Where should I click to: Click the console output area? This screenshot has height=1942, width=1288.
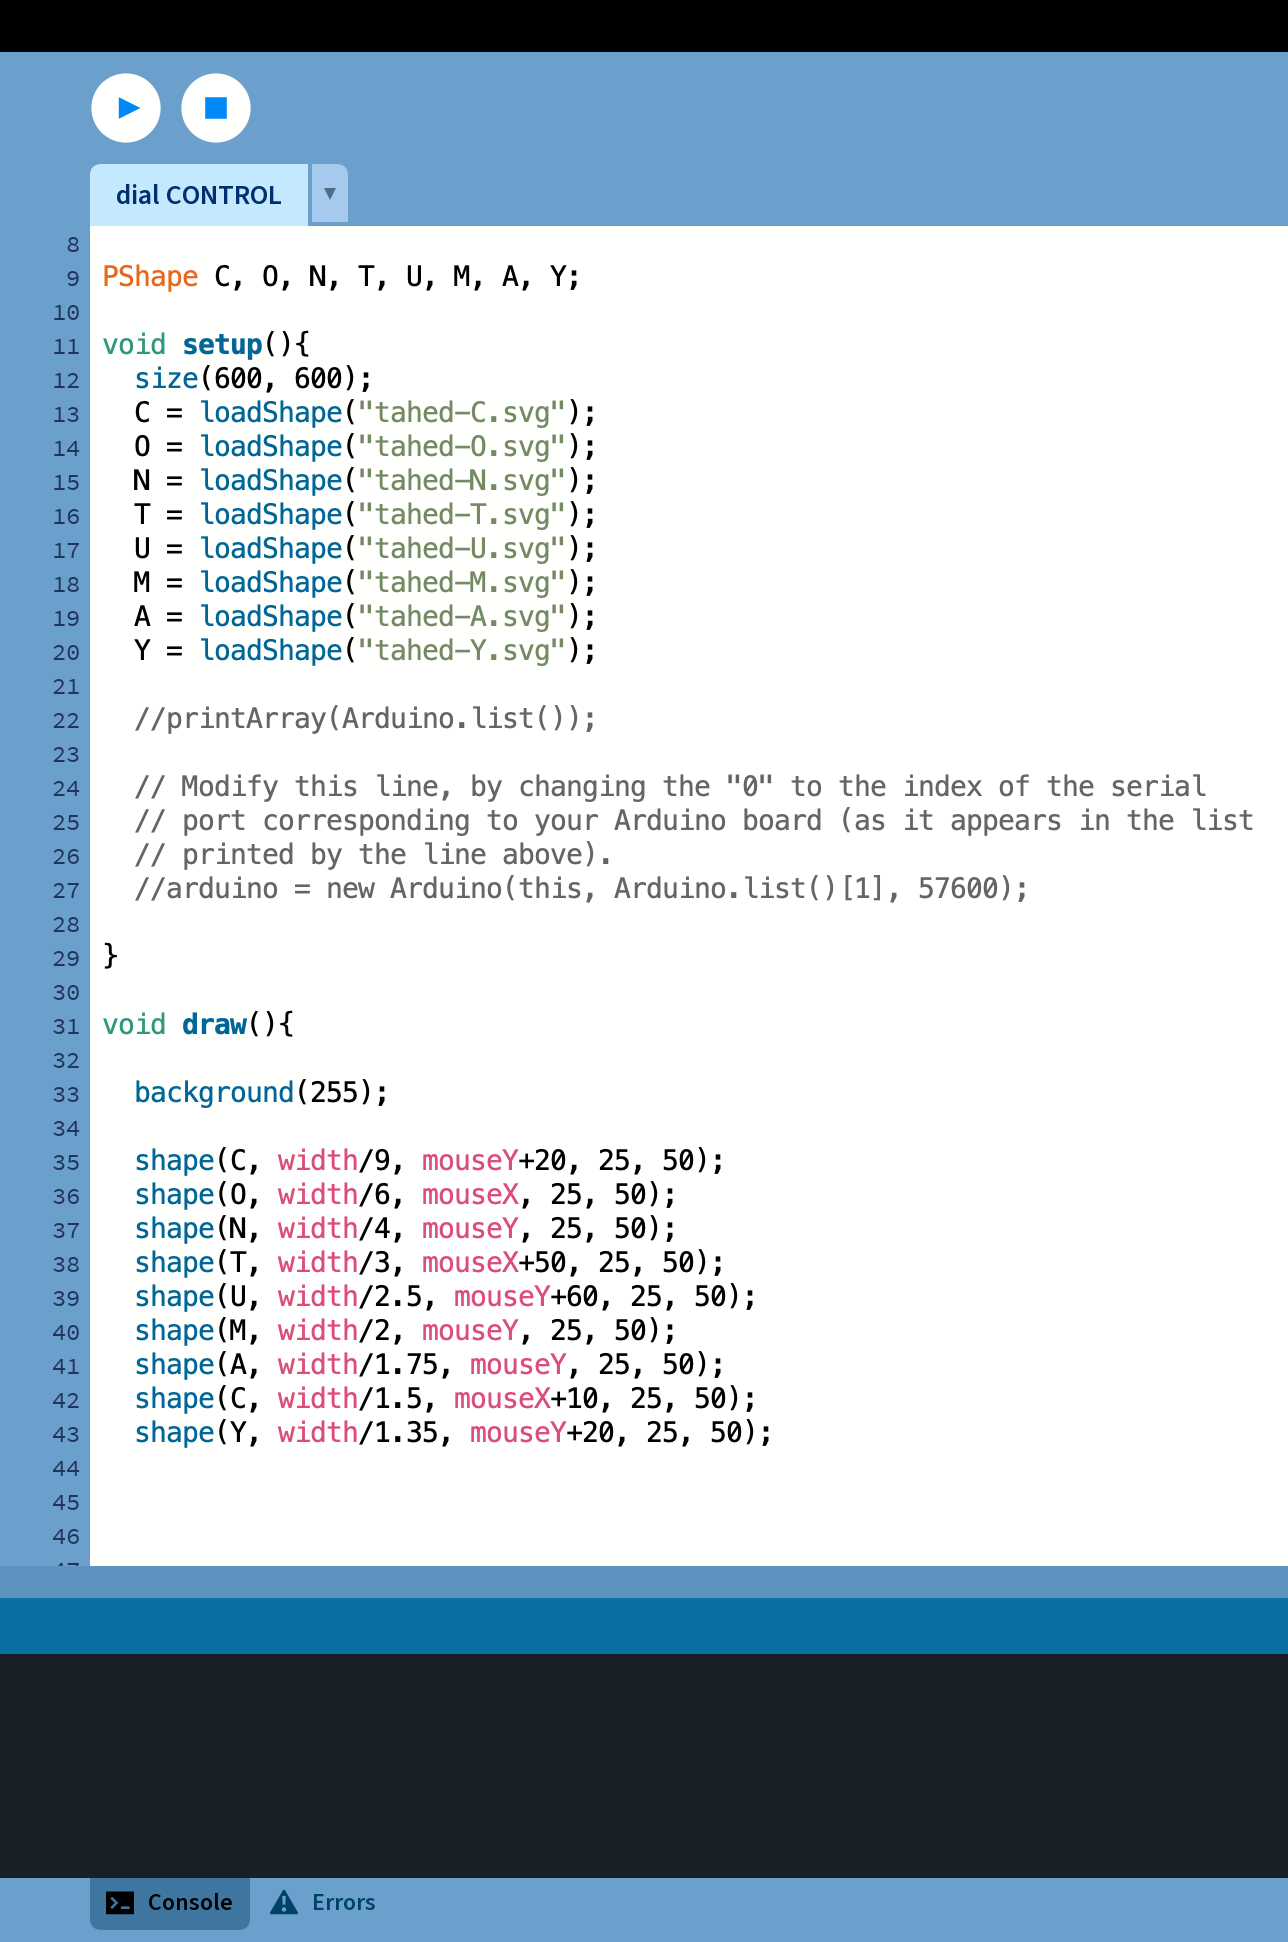click(x=644, y=1765)
